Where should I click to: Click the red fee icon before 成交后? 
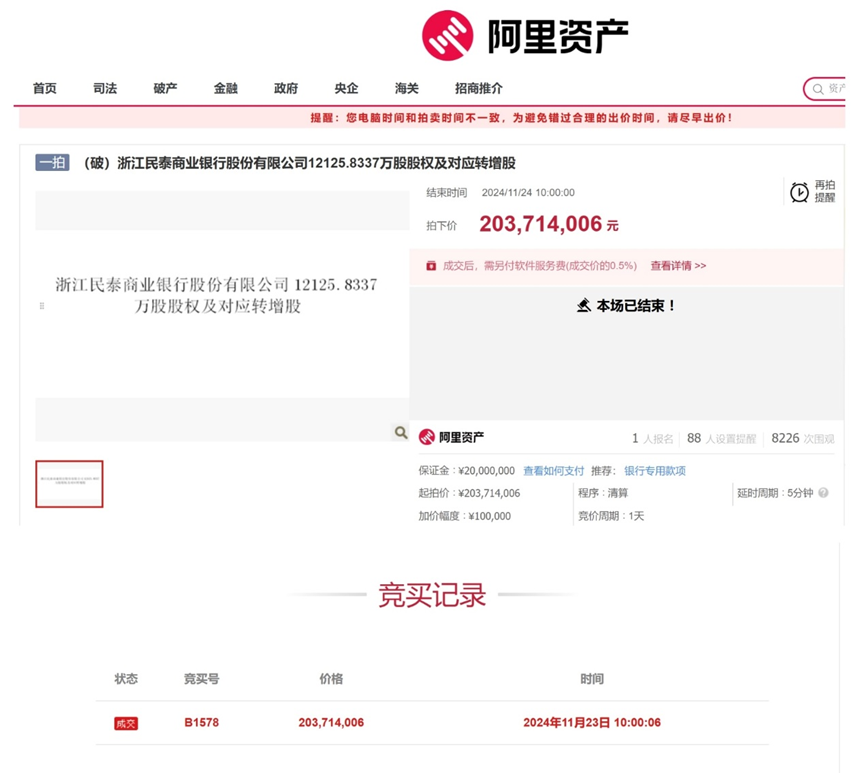[x=431, y=266]
